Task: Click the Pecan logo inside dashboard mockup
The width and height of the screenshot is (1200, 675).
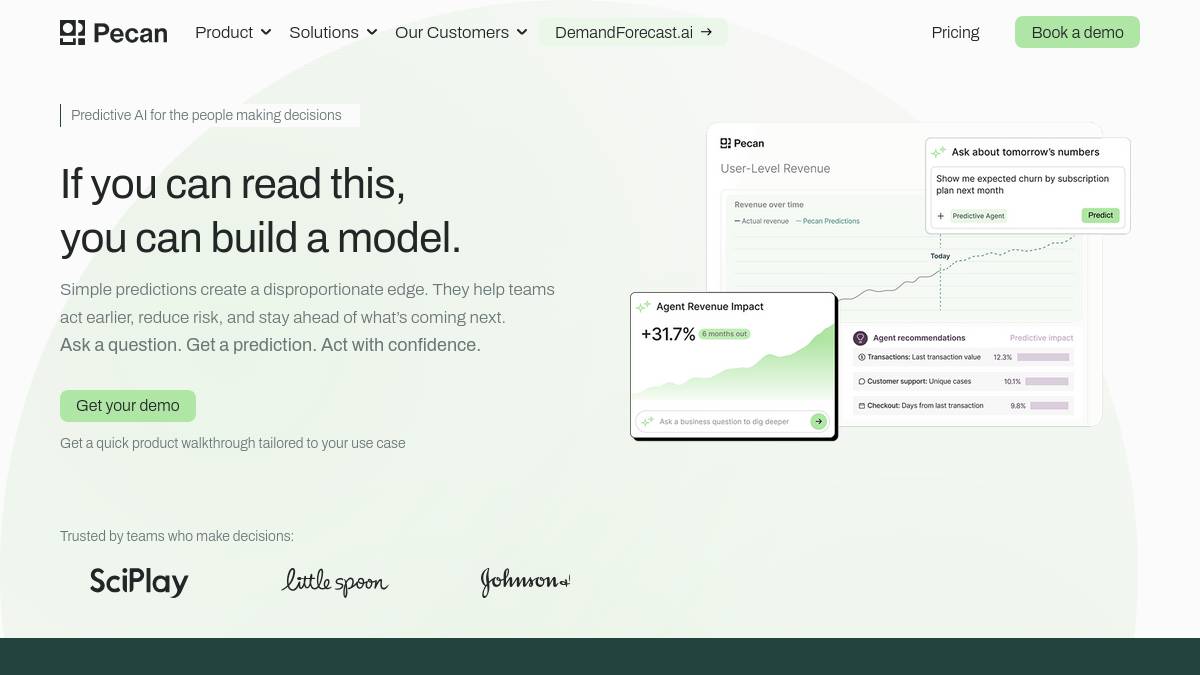Action: [x=742, y=143]
